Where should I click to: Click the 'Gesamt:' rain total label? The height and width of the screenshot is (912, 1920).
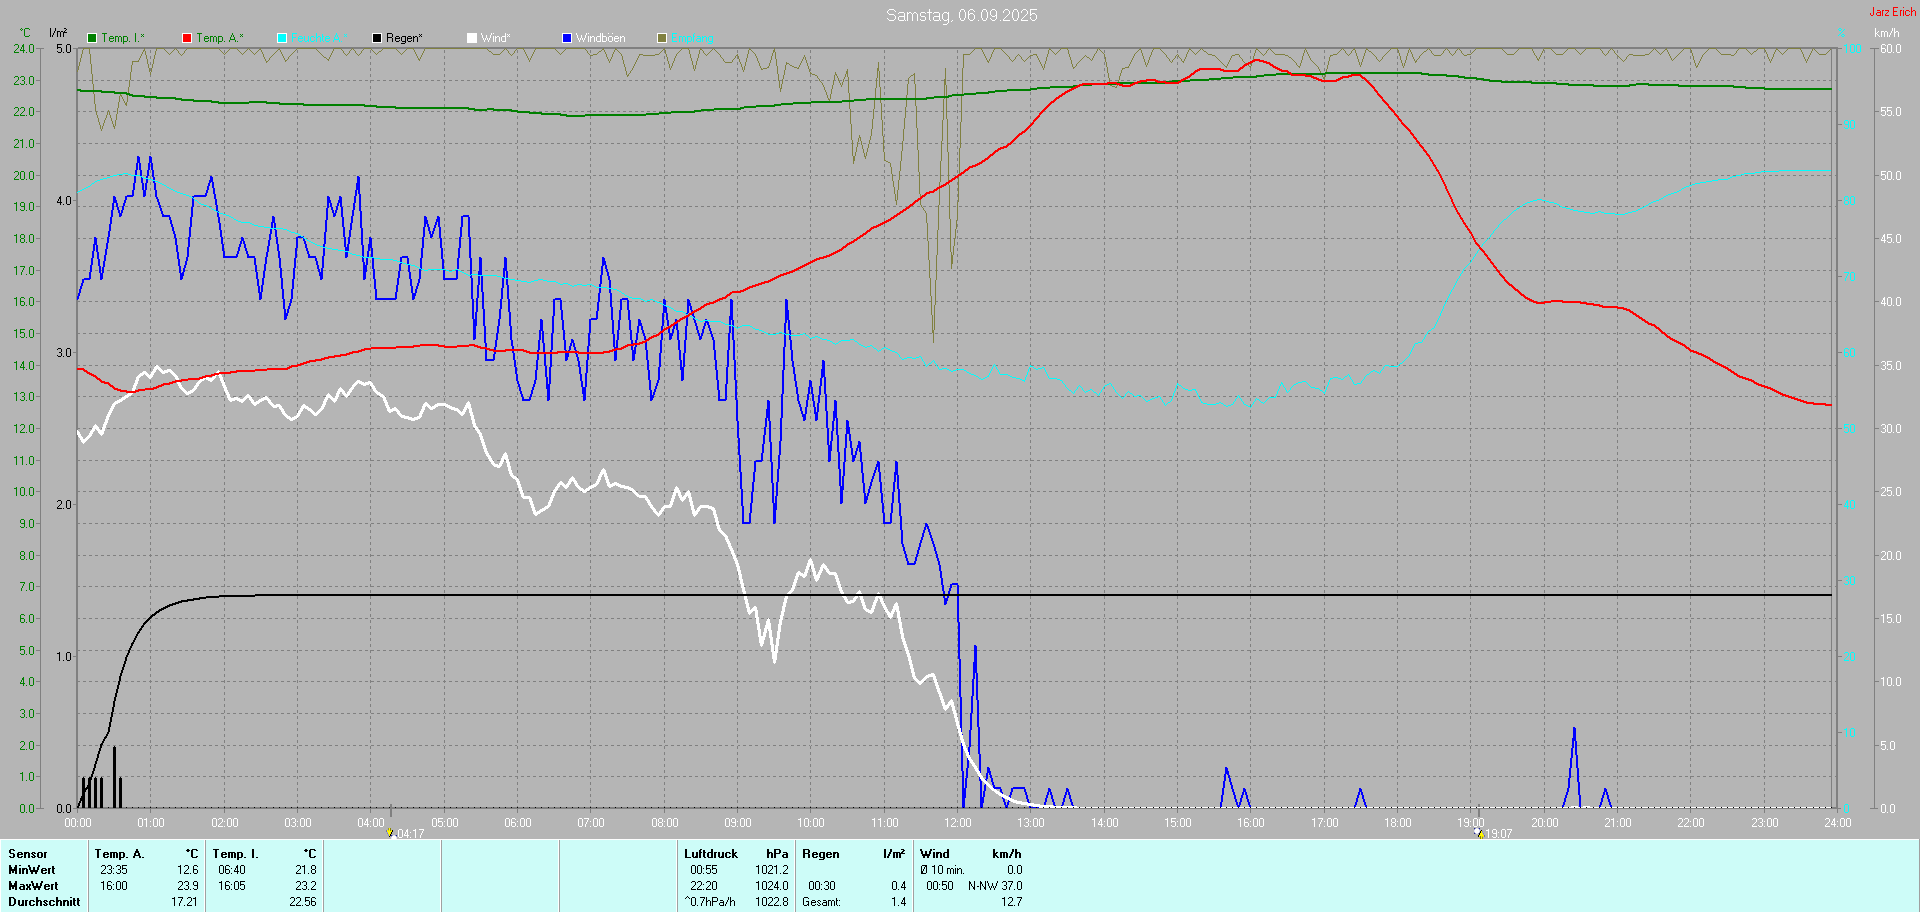click(821, 902)
